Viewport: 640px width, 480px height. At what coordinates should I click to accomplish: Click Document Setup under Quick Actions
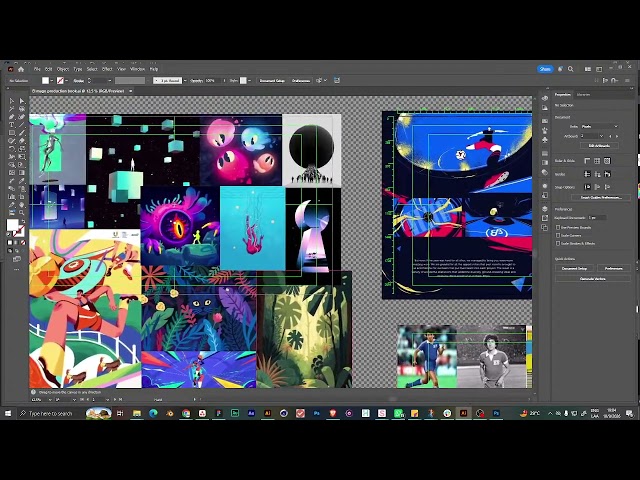point(574,268)
